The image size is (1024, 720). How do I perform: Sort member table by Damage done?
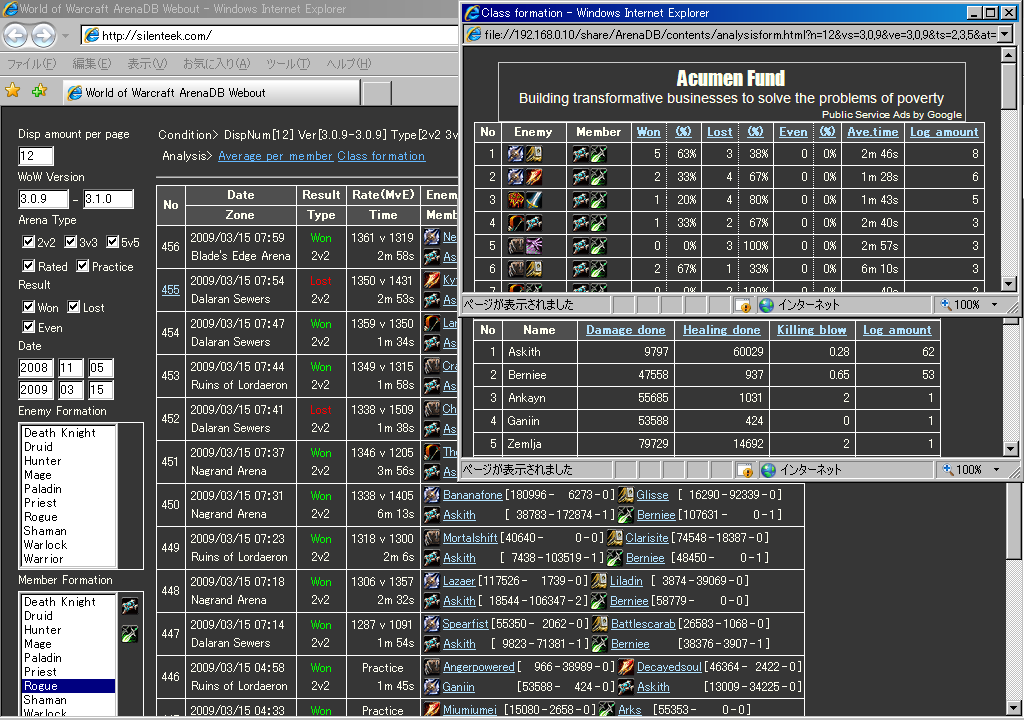(x=626, y=330)
